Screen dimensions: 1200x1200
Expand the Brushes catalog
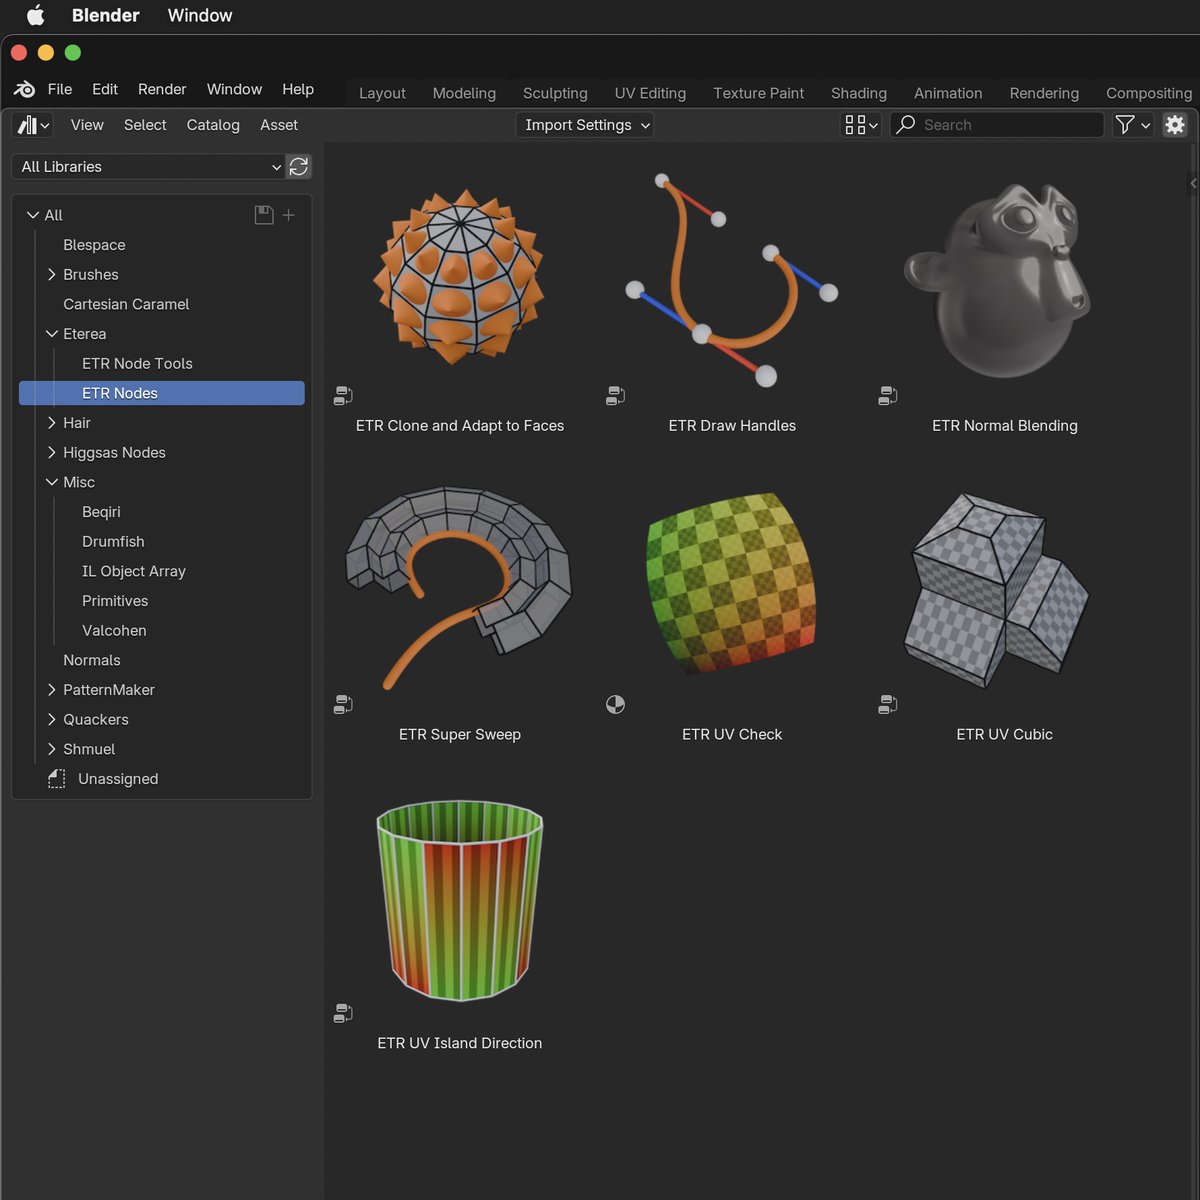[x=52, y=274]
